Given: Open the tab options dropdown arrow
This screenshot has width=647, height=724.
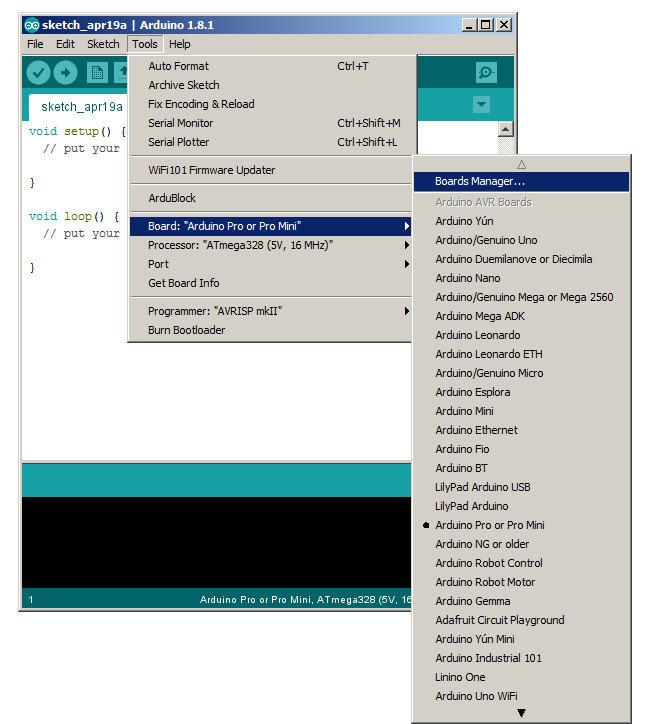Looking at the screenshot, I should click(x=481, y=104).
